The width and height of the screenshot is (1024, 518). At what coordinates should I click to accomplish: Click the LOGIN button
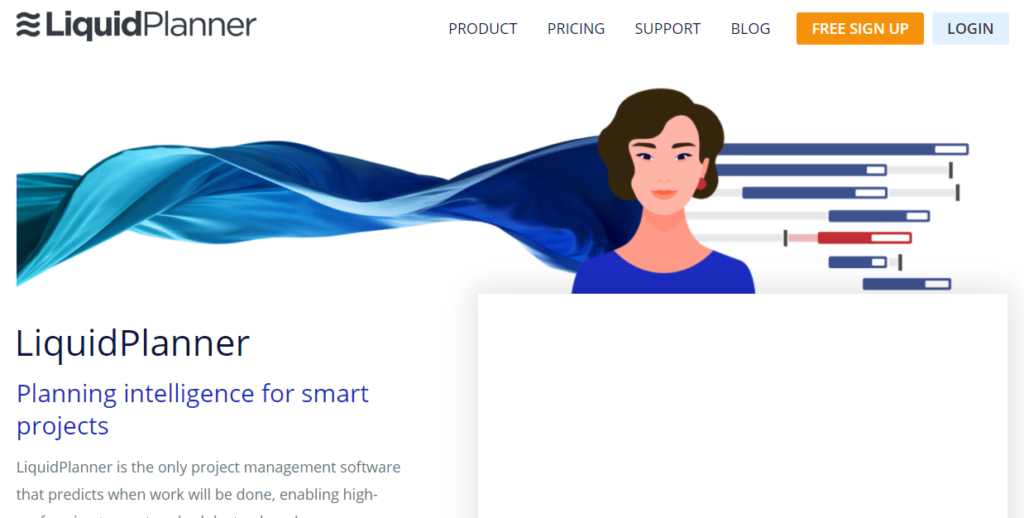(x=970, y=29)
